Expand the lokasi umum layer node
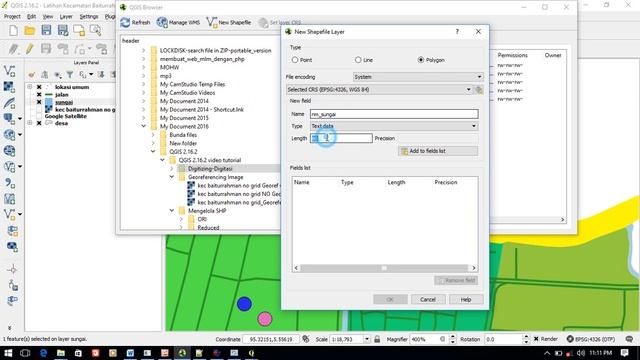The width and height of the screenshot is (640, 360). tap(29, 87)
